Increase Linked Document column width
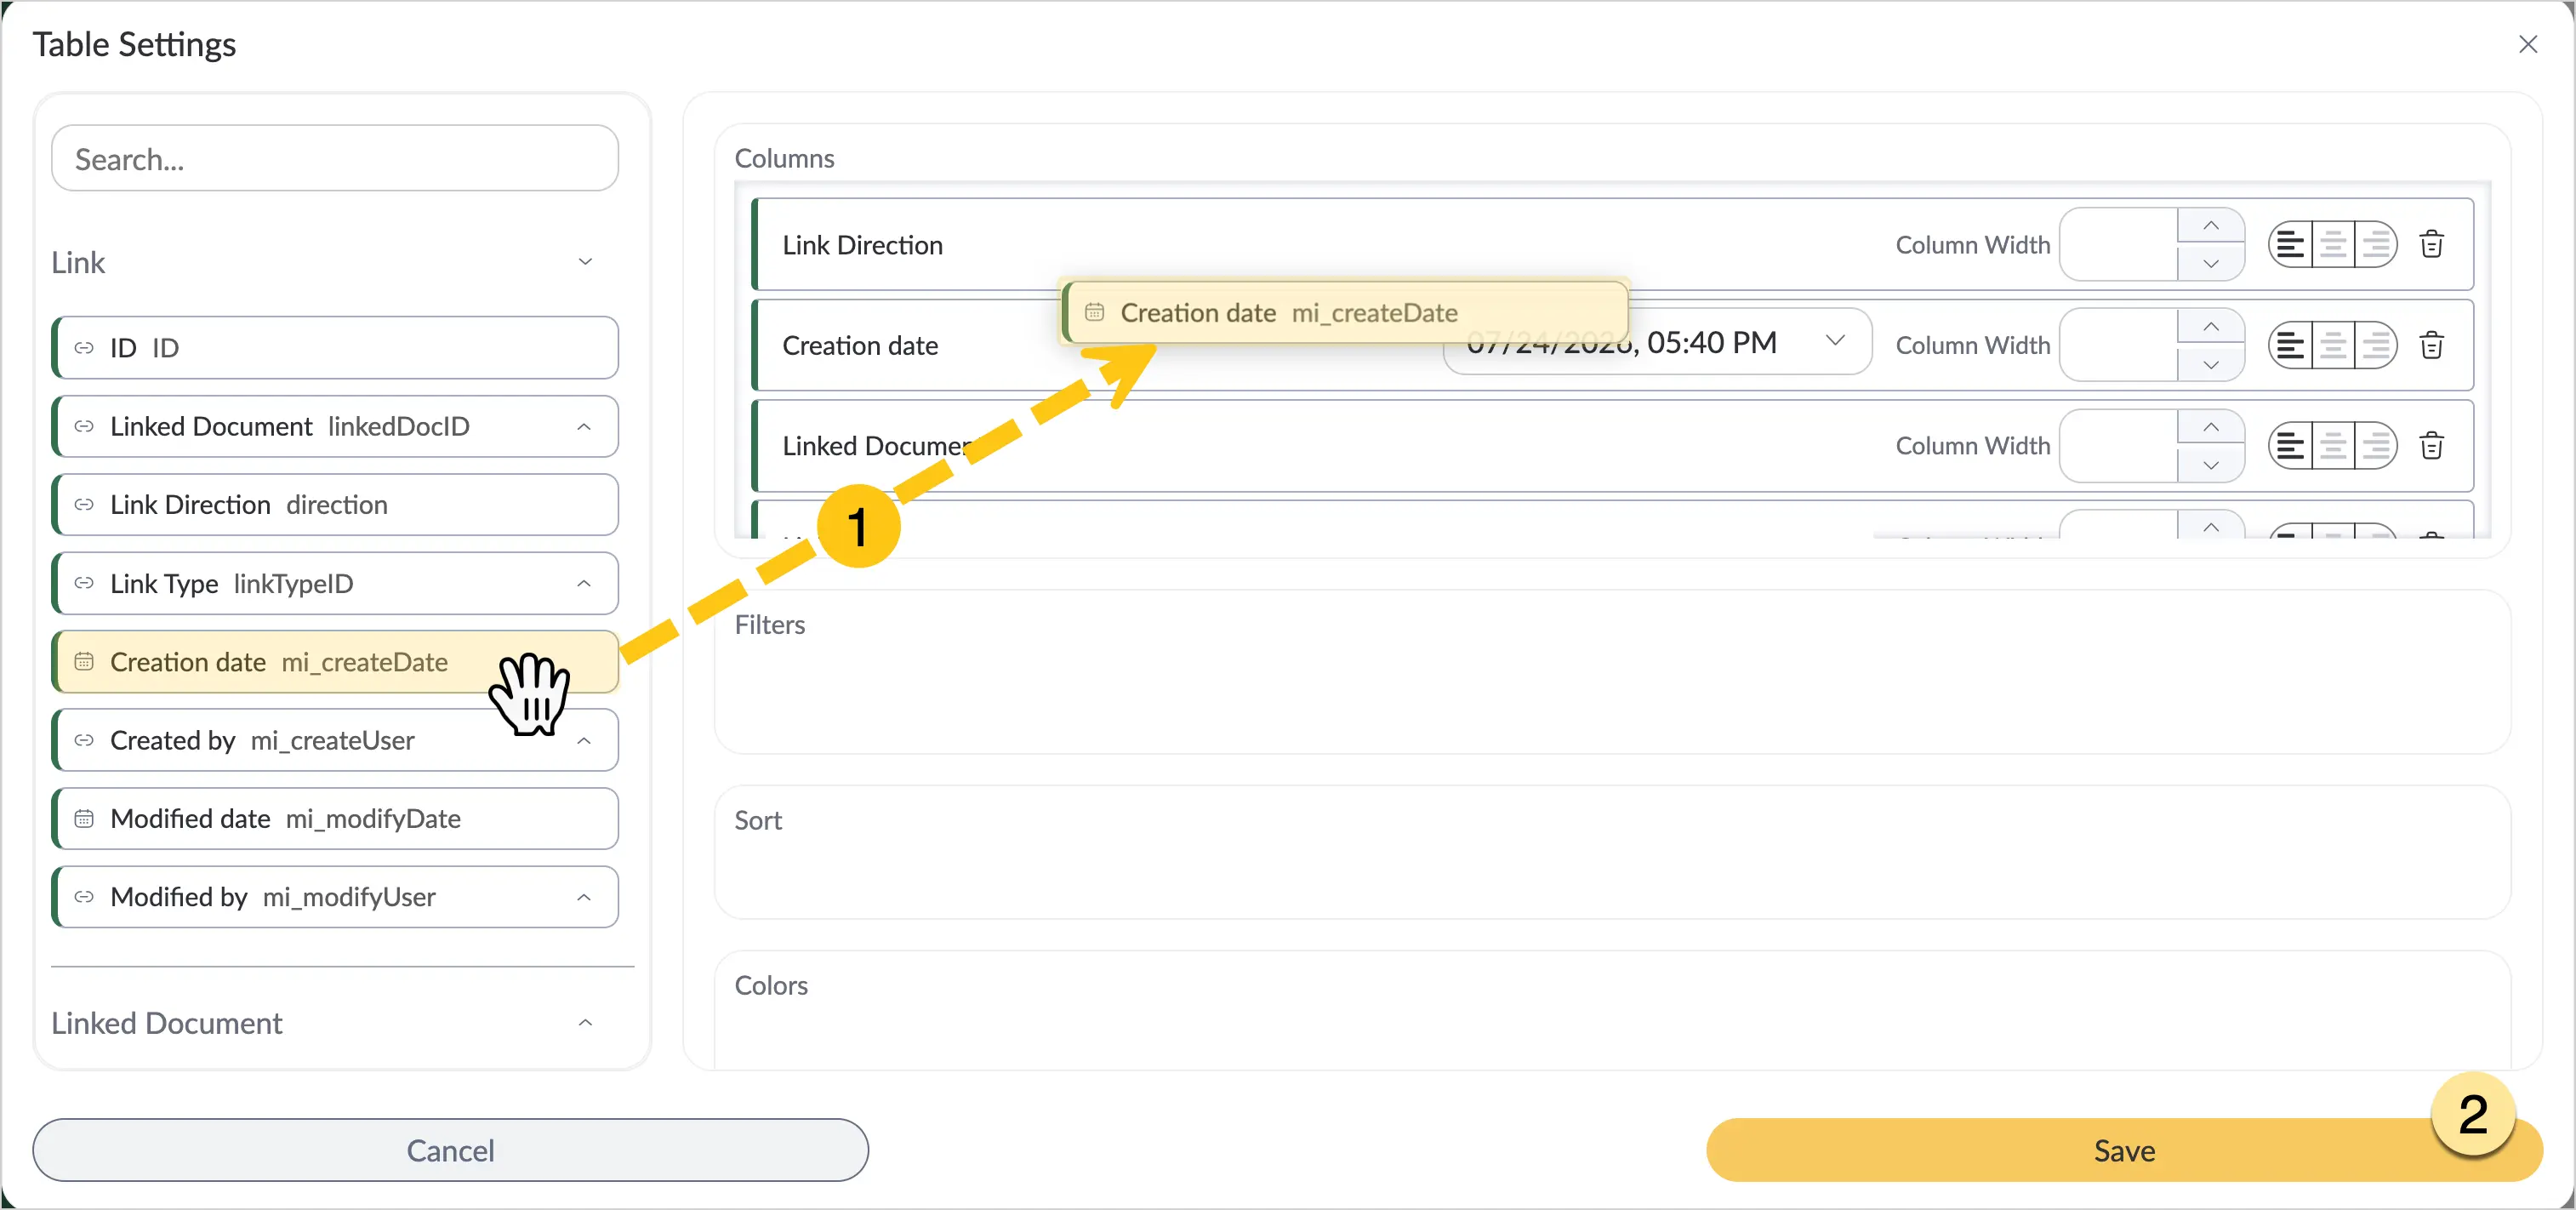The image size is (2576, 1210). [x=2211, y=427]
